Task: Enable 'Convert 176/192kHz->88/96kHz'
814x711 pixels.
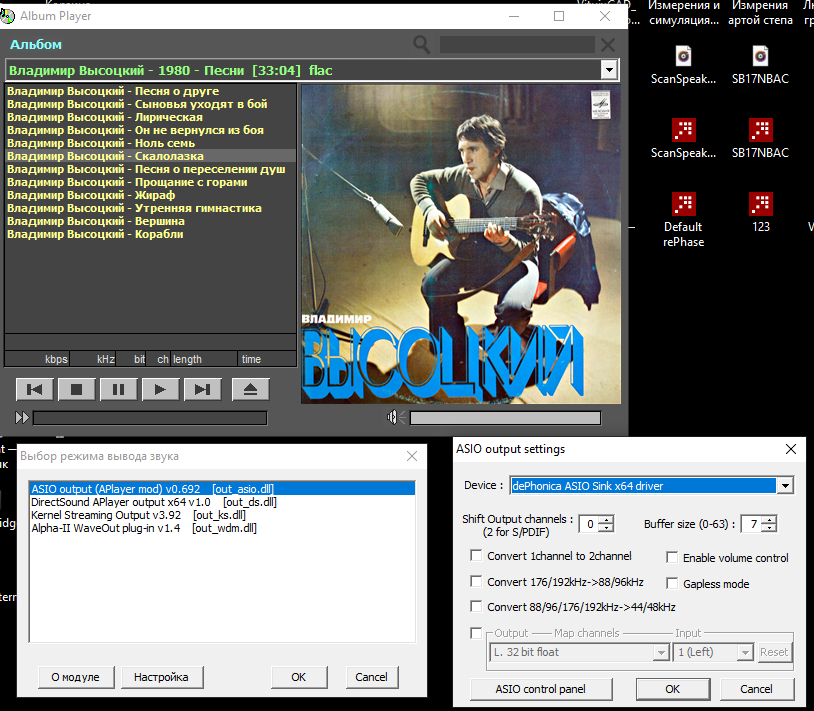Action: 476,581
